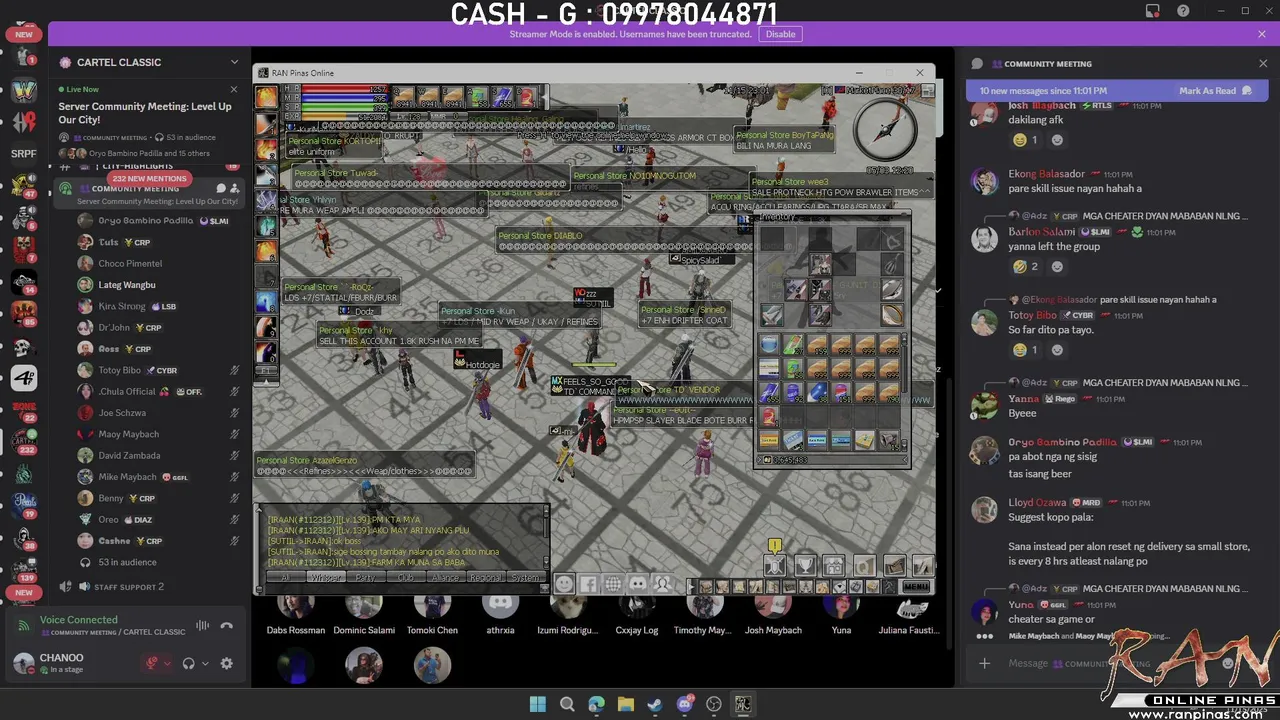
Task: Open the quest alert icon with exclamation
Action: tap(775, 546)
